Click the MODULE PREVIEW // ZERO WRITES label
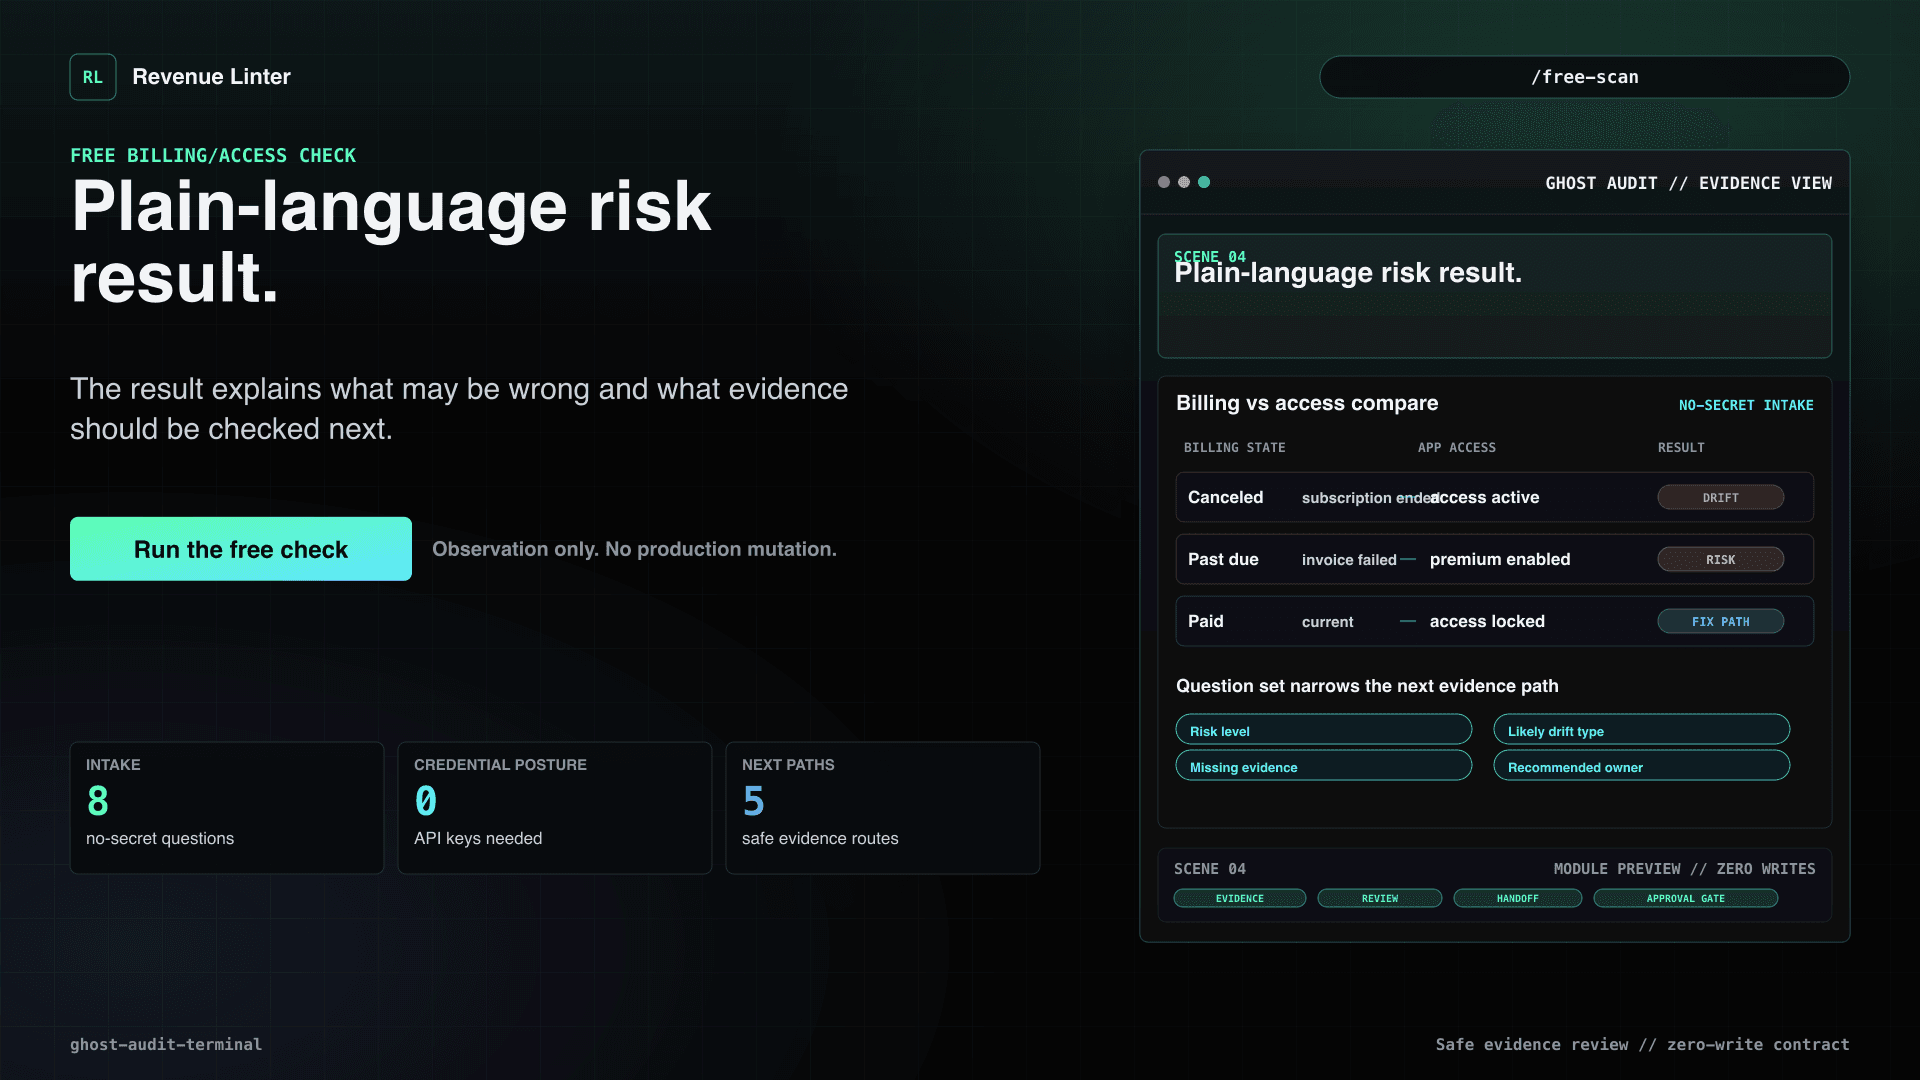 pyautogui.click(x=1684, y=869)
